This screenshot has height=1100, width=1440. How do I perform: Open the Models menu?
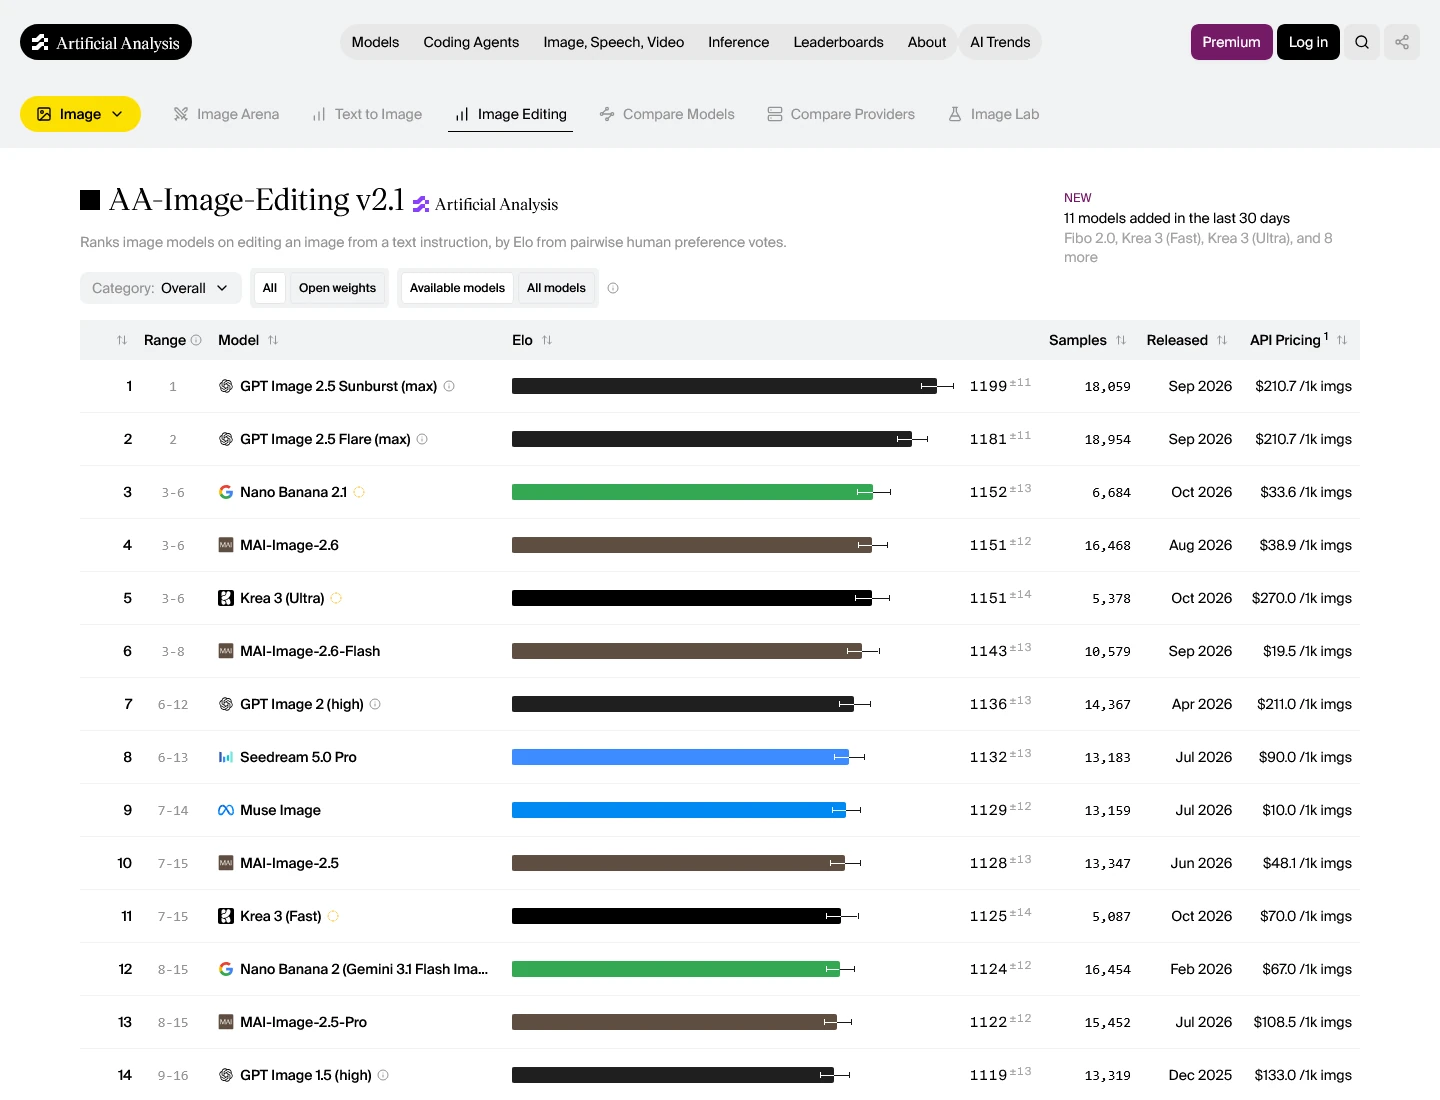tap(375, 42)
